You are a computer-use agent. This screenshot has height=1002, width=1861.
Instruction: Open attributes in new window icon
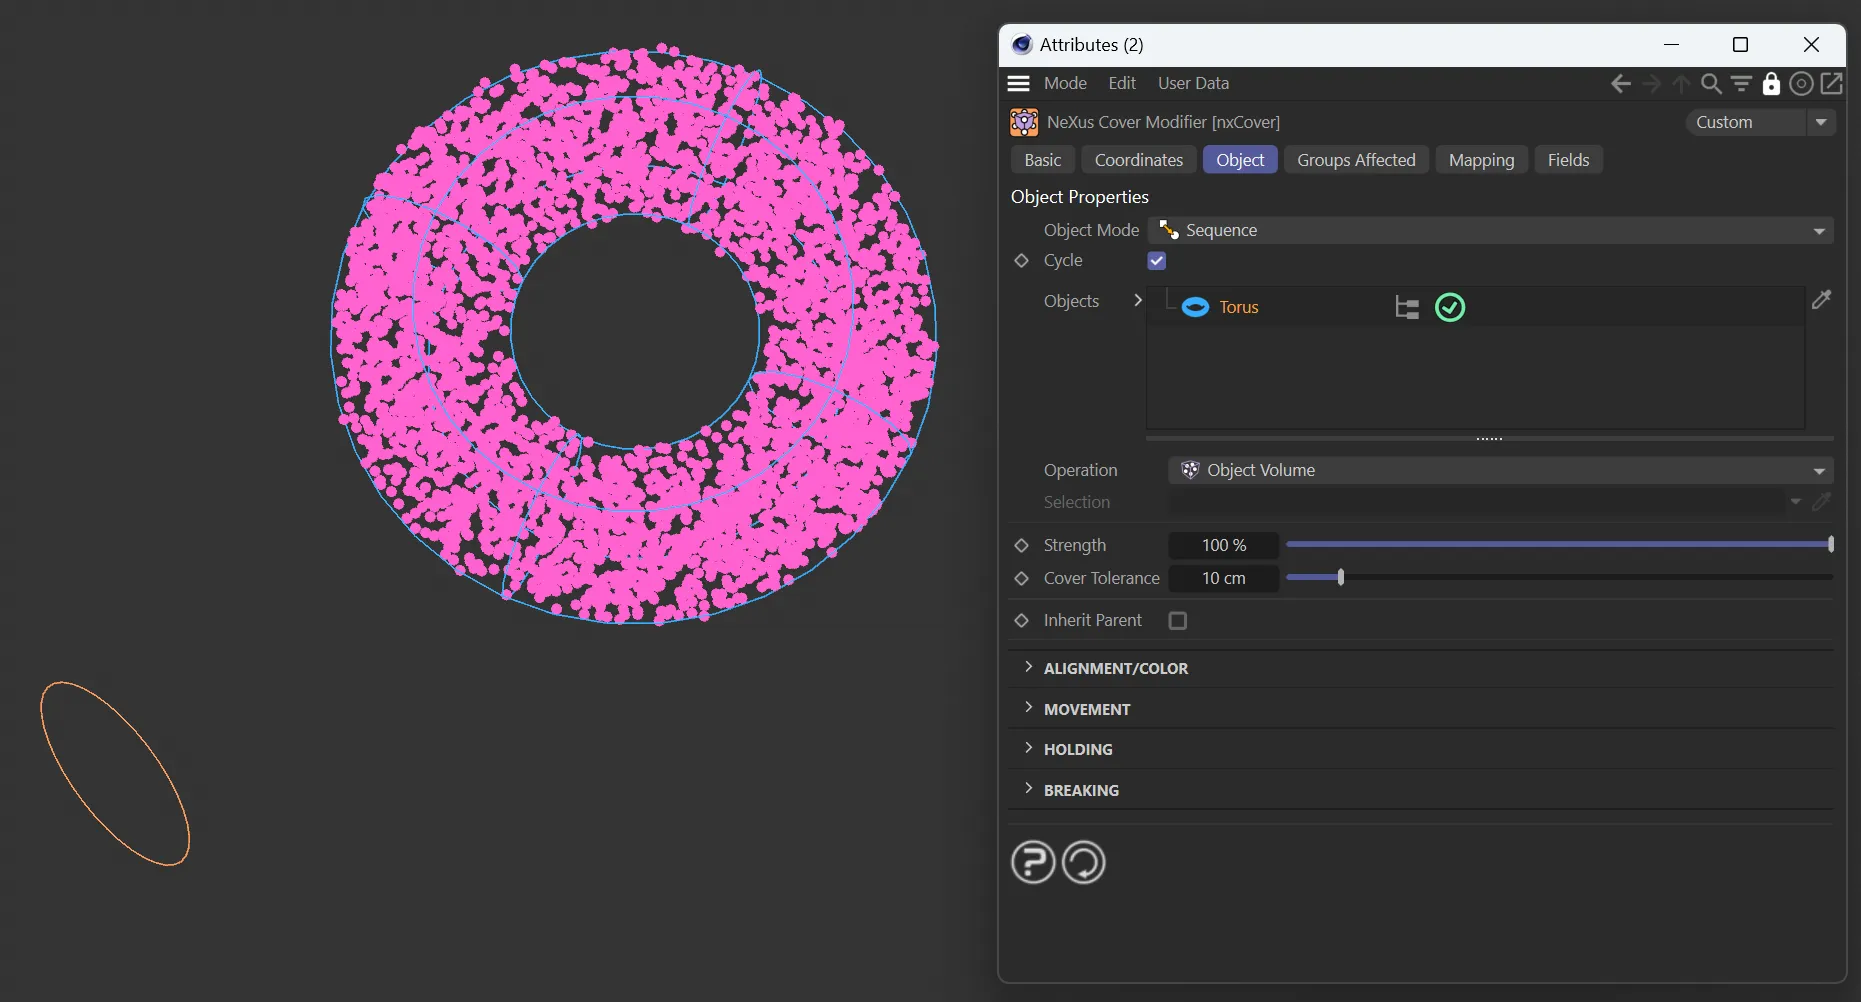coord(1831,84)
